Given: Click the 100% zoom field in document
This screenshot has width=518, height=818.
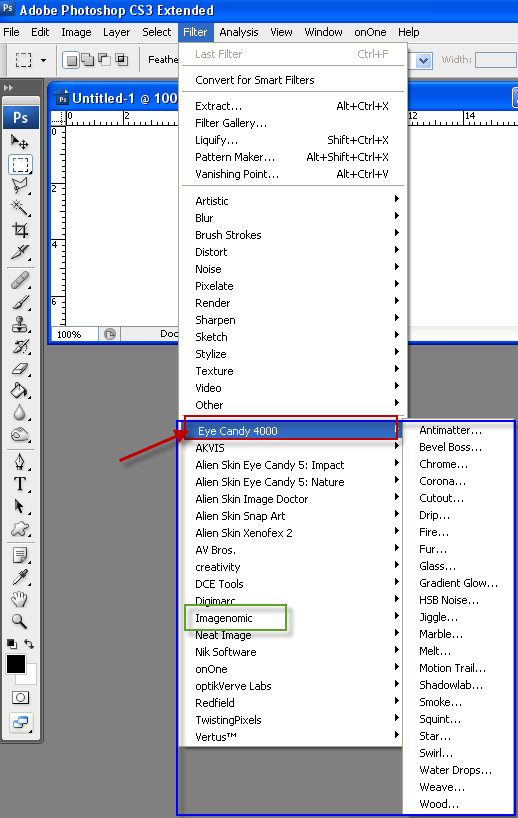Looking at the screenshot, I should pyautogui.click(x=75, y=334).
